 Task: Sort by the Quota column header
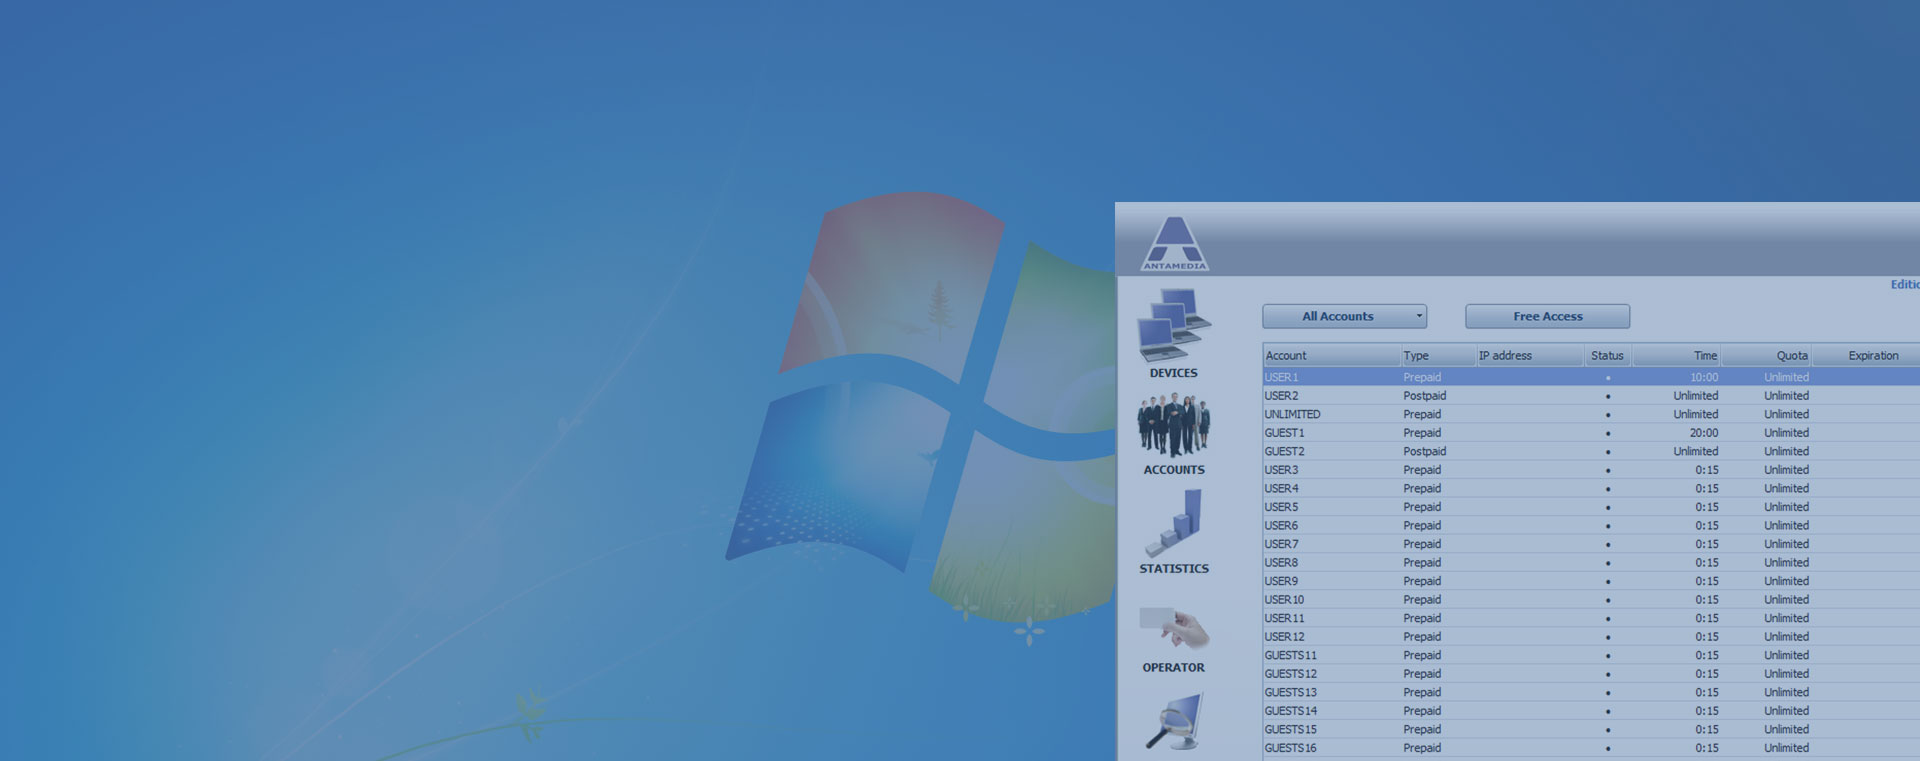click(1766, 356)
